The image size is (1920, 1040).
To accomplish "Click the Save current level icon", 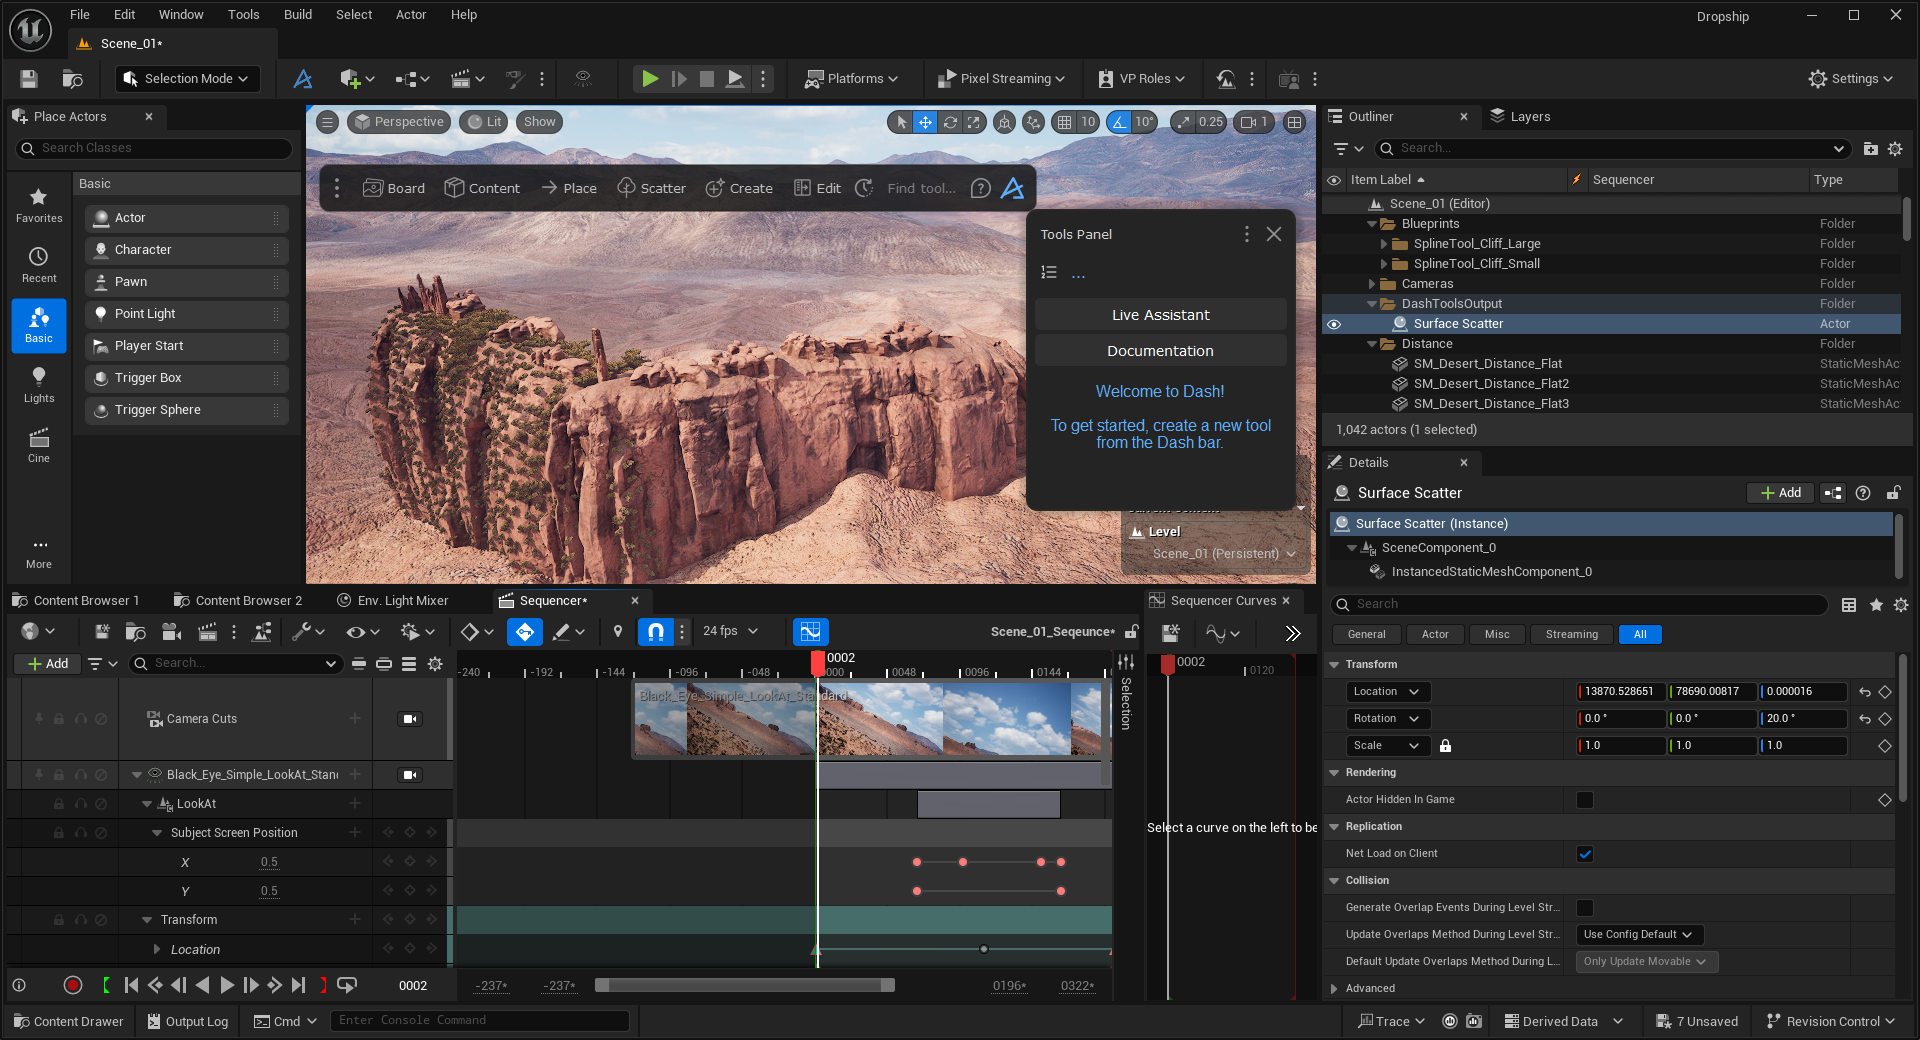I will point(29,79).
